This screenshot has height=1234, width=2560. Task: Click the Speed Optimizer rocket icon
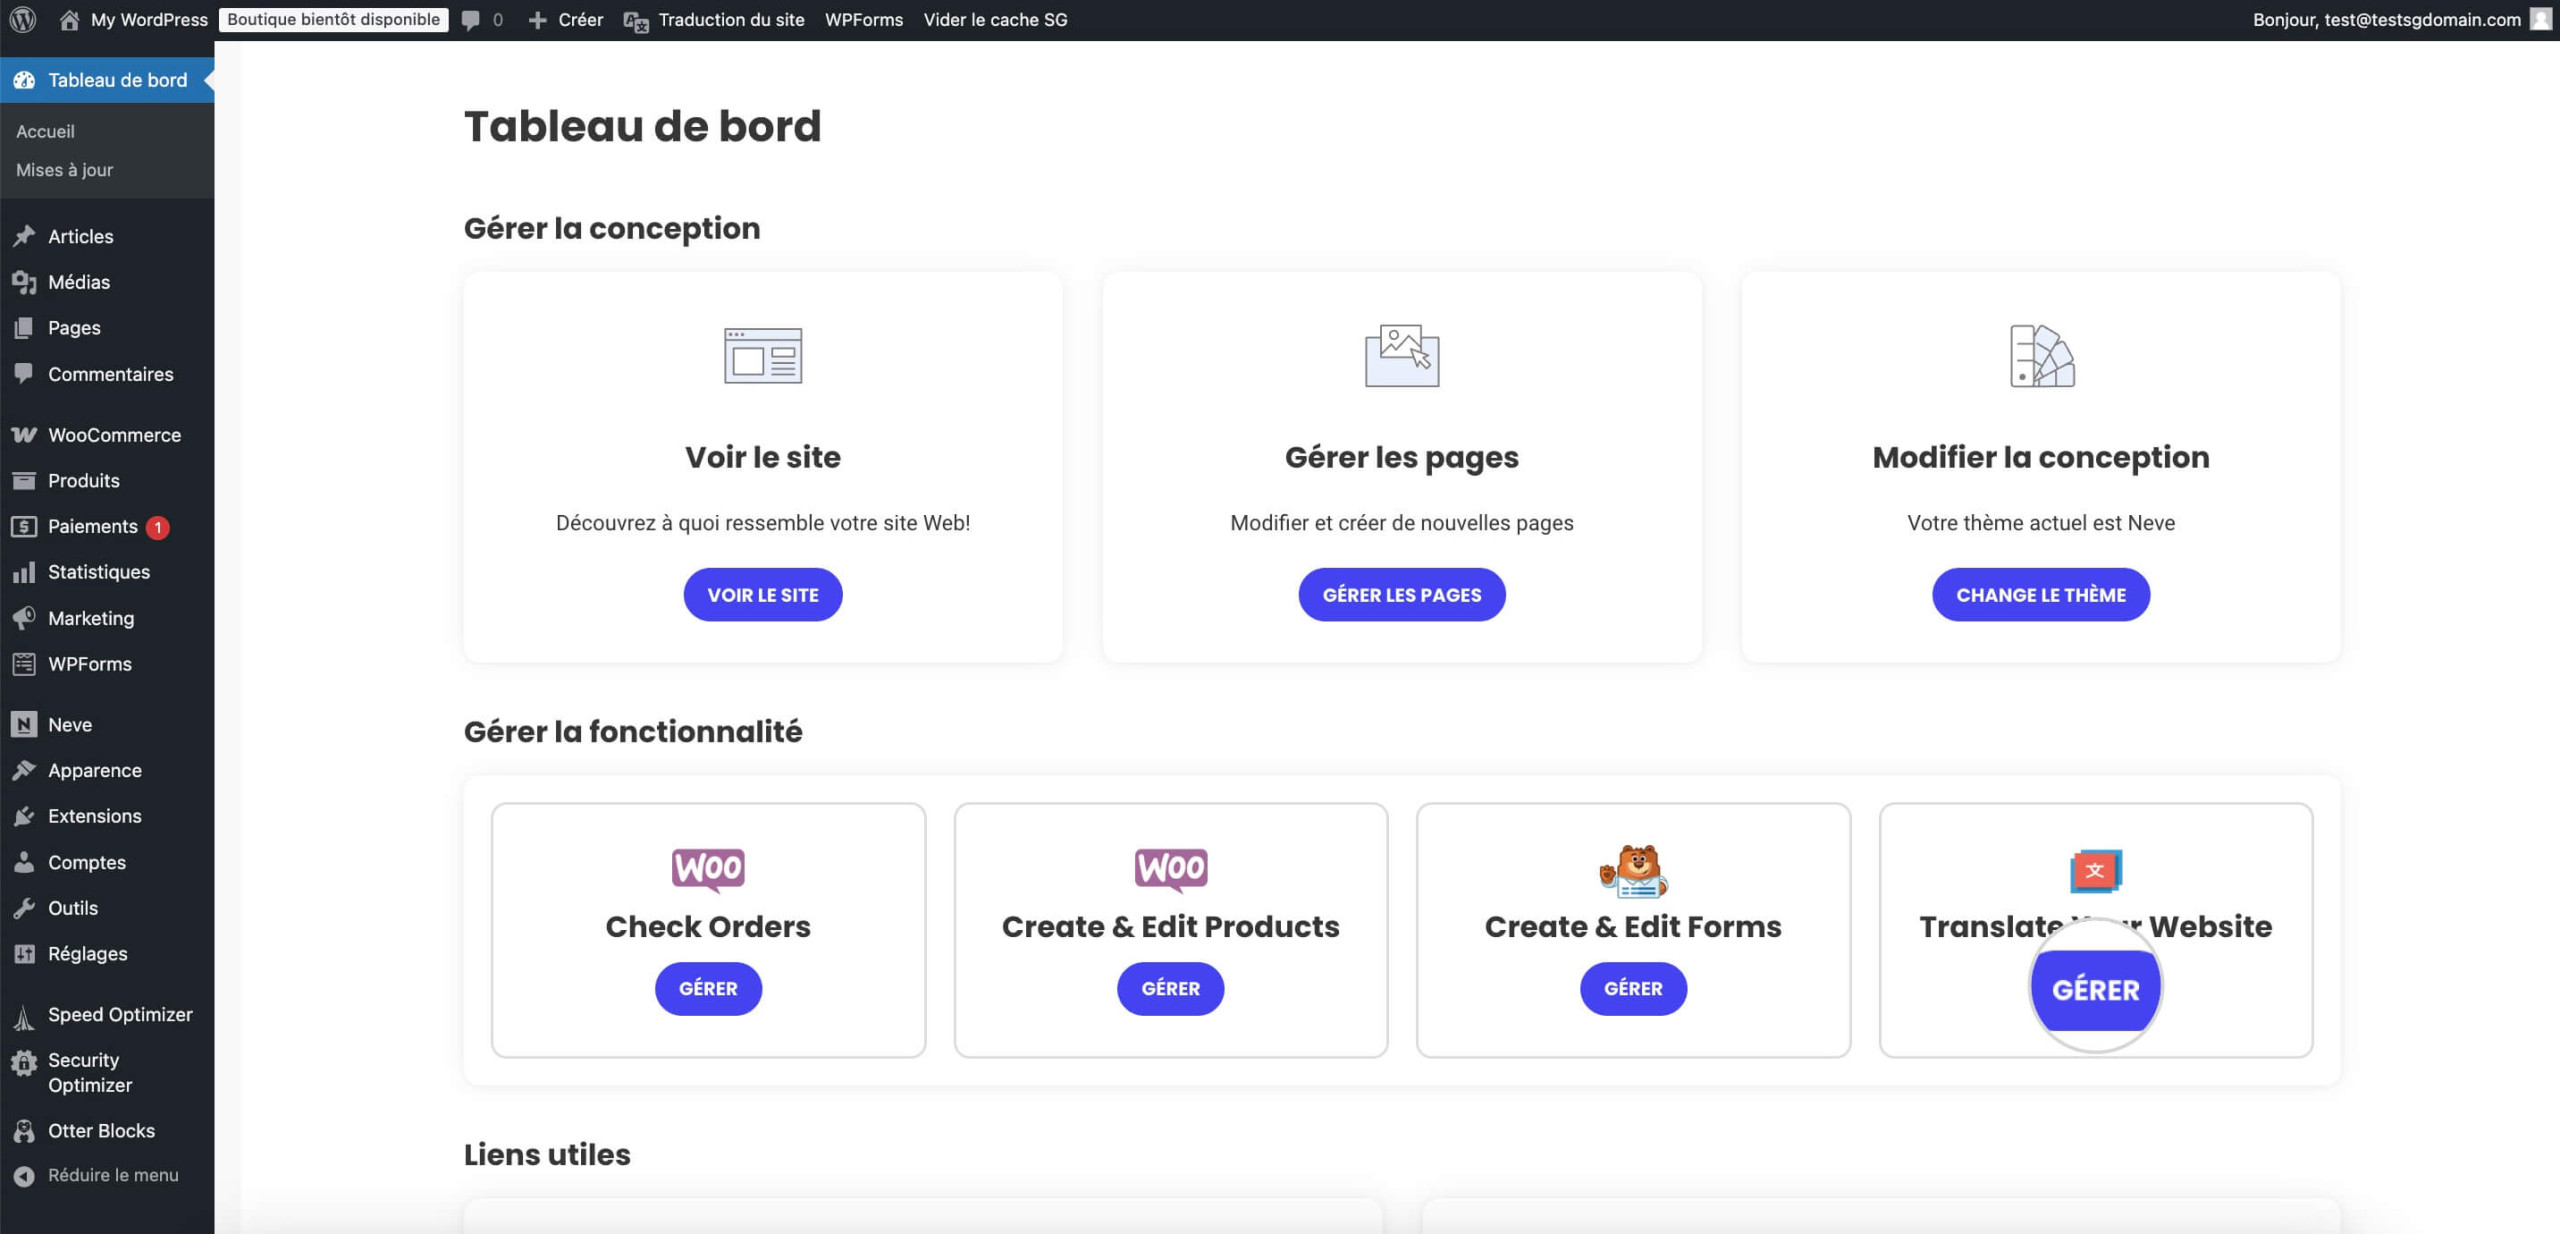(x=24, y=1016)
